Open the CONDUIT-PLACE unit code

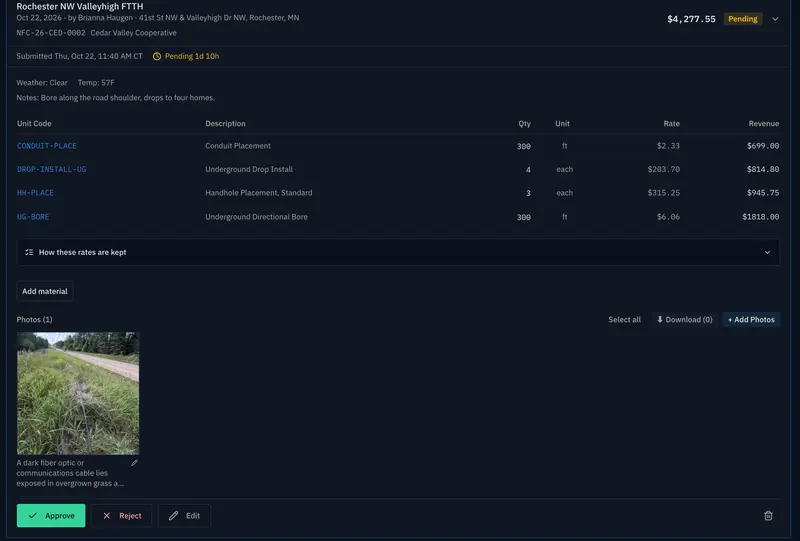coord(47,146)
